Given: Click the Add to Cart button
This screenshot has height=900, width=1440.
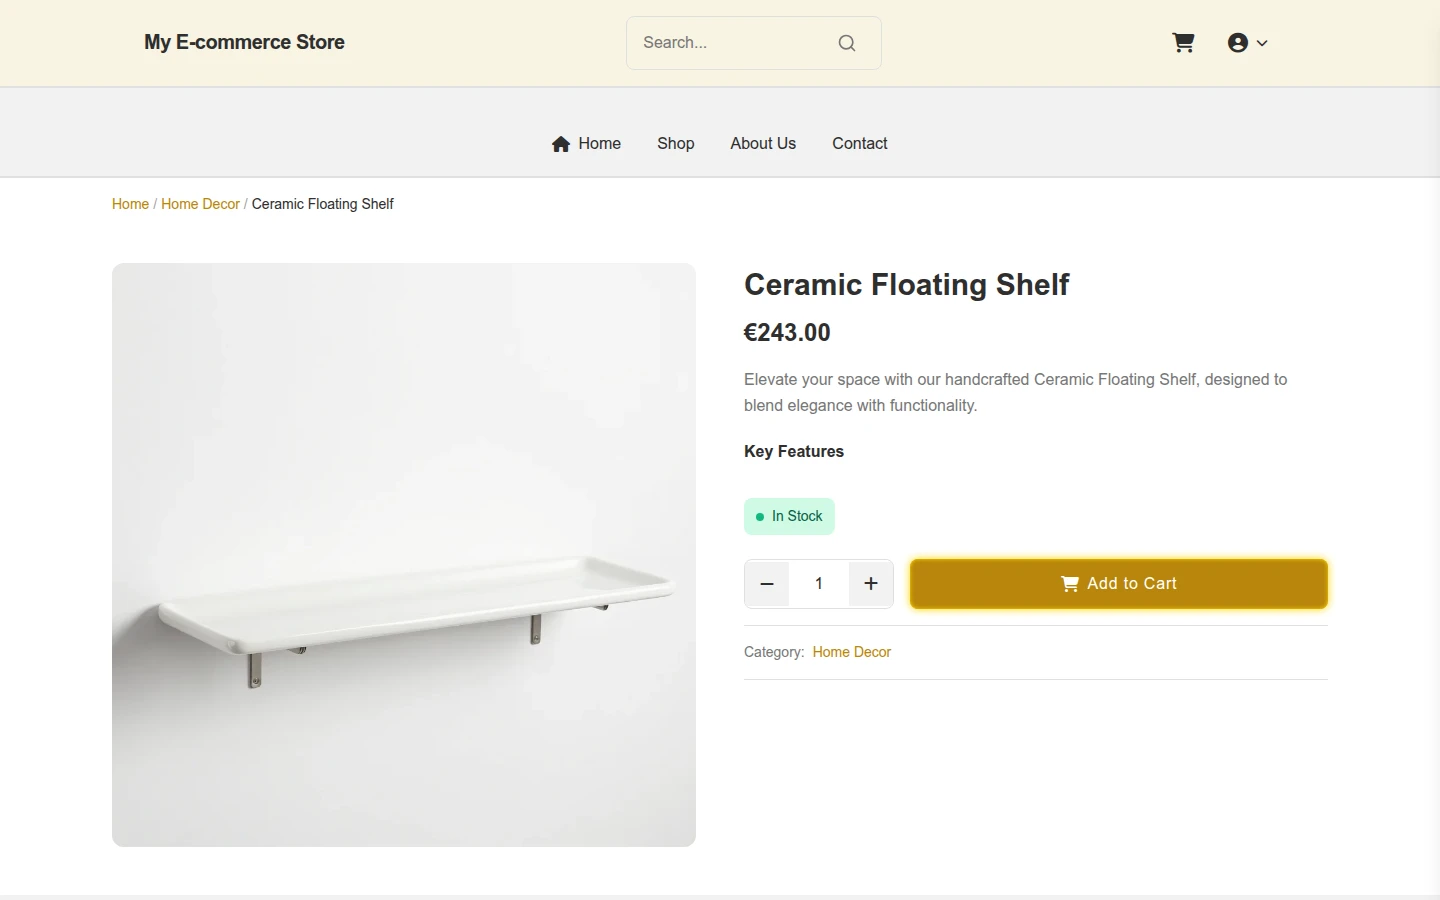Looking at the screenshot, I should point(1119,584).
